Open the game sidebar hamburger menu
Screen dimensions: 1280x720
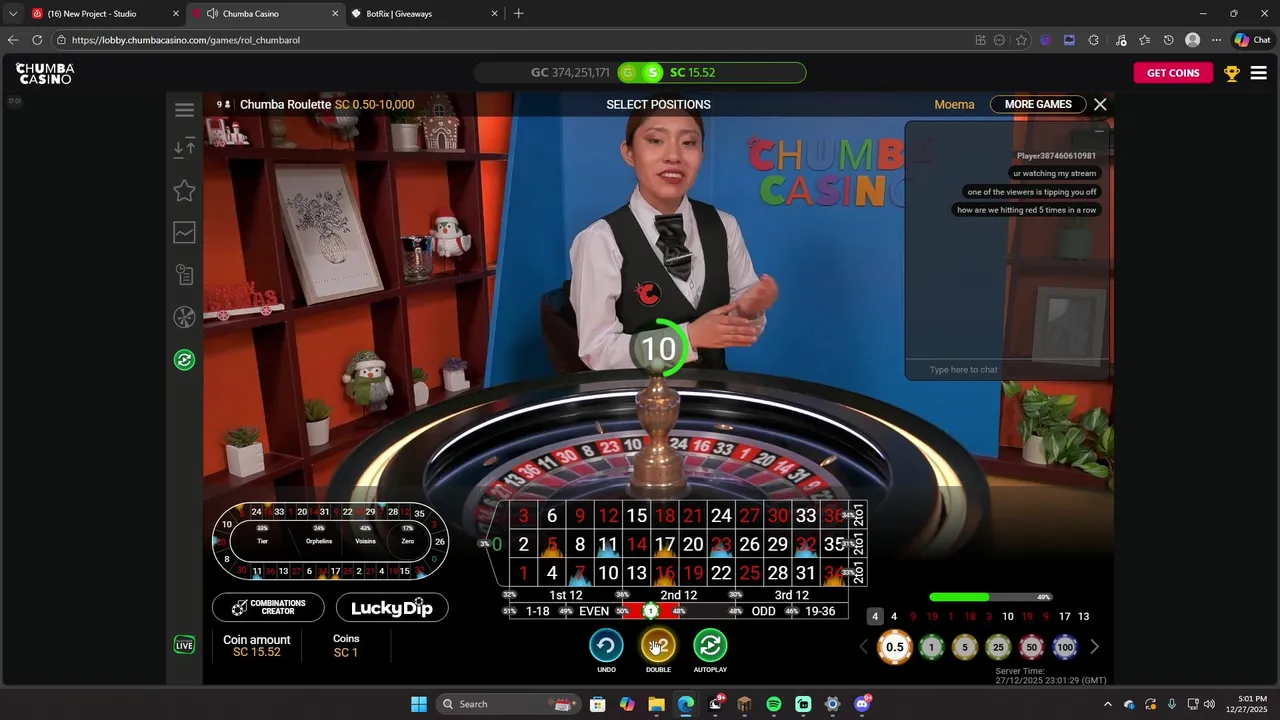pyautogui.click(x=184, y=110)
